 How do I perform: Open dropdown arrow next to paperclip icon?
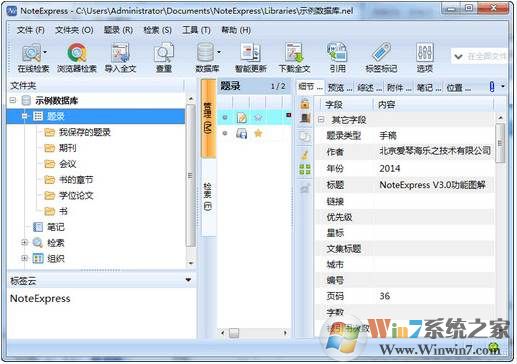(503, 86)
